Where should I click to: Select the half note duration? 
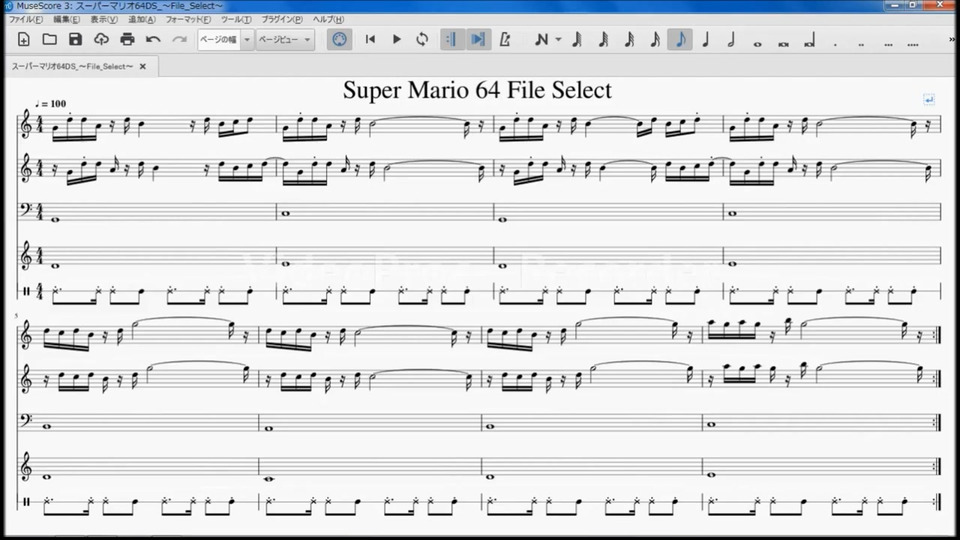(731, 40)
